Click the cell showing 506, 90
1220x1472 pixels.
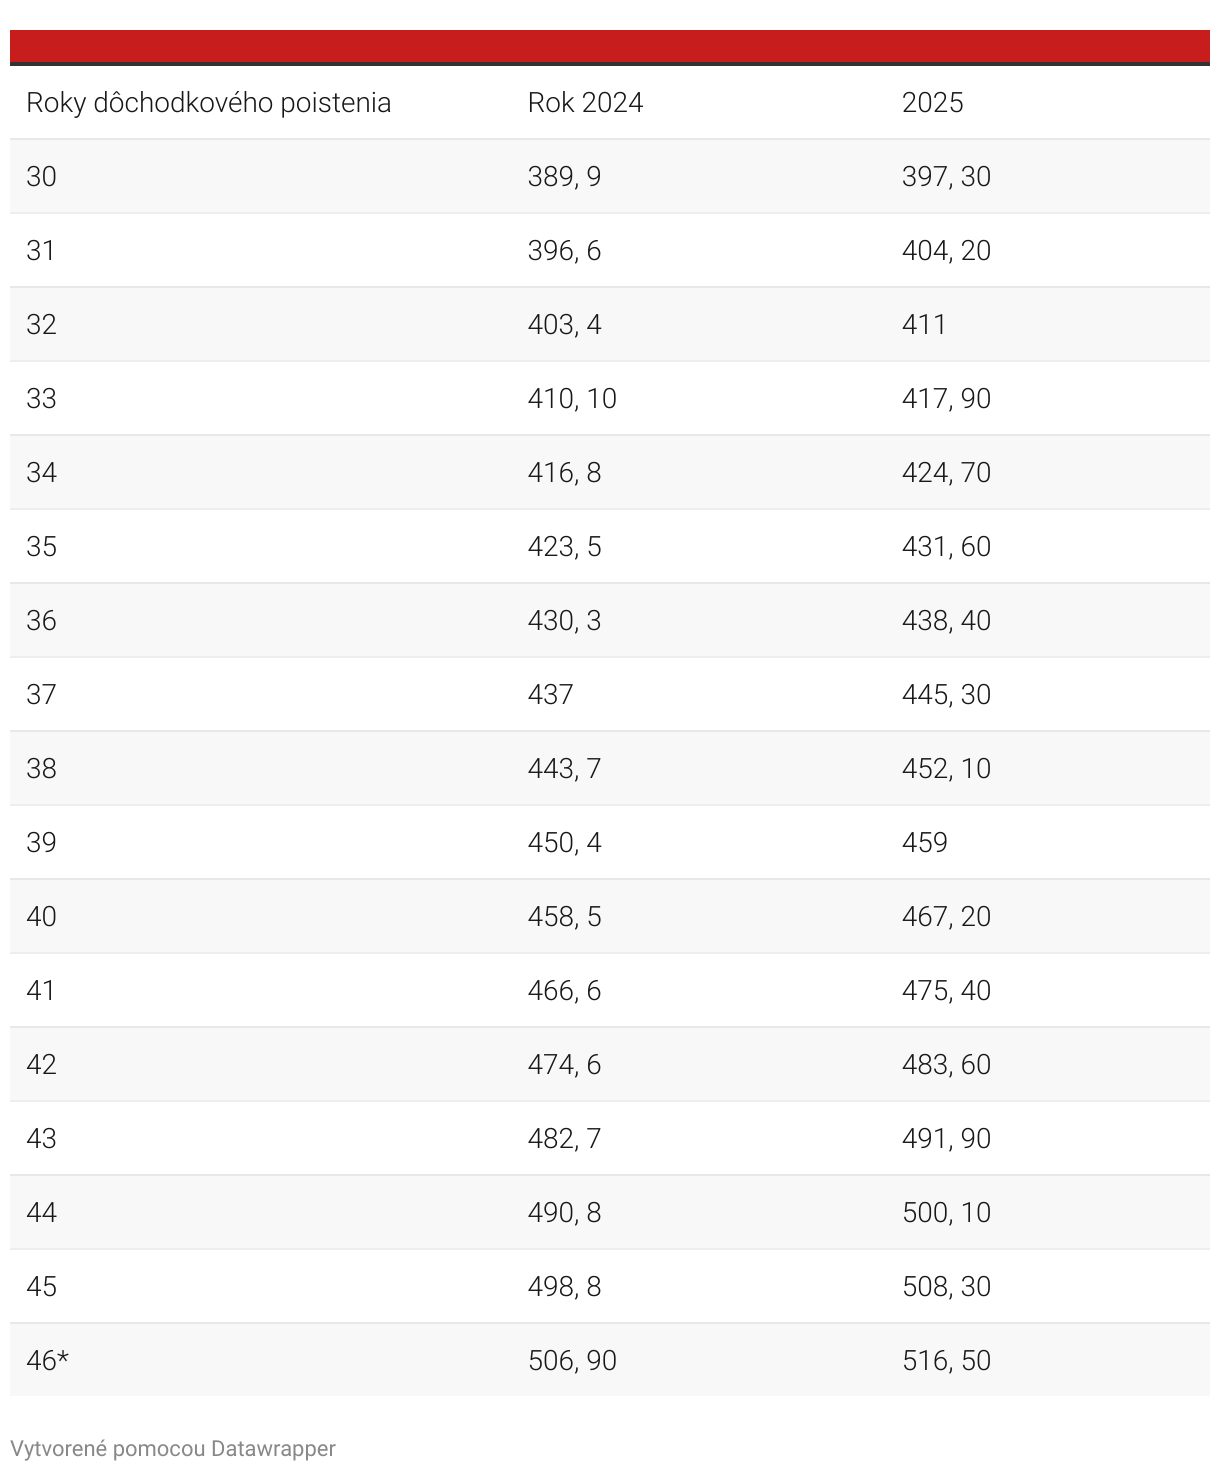(572, 1361)
